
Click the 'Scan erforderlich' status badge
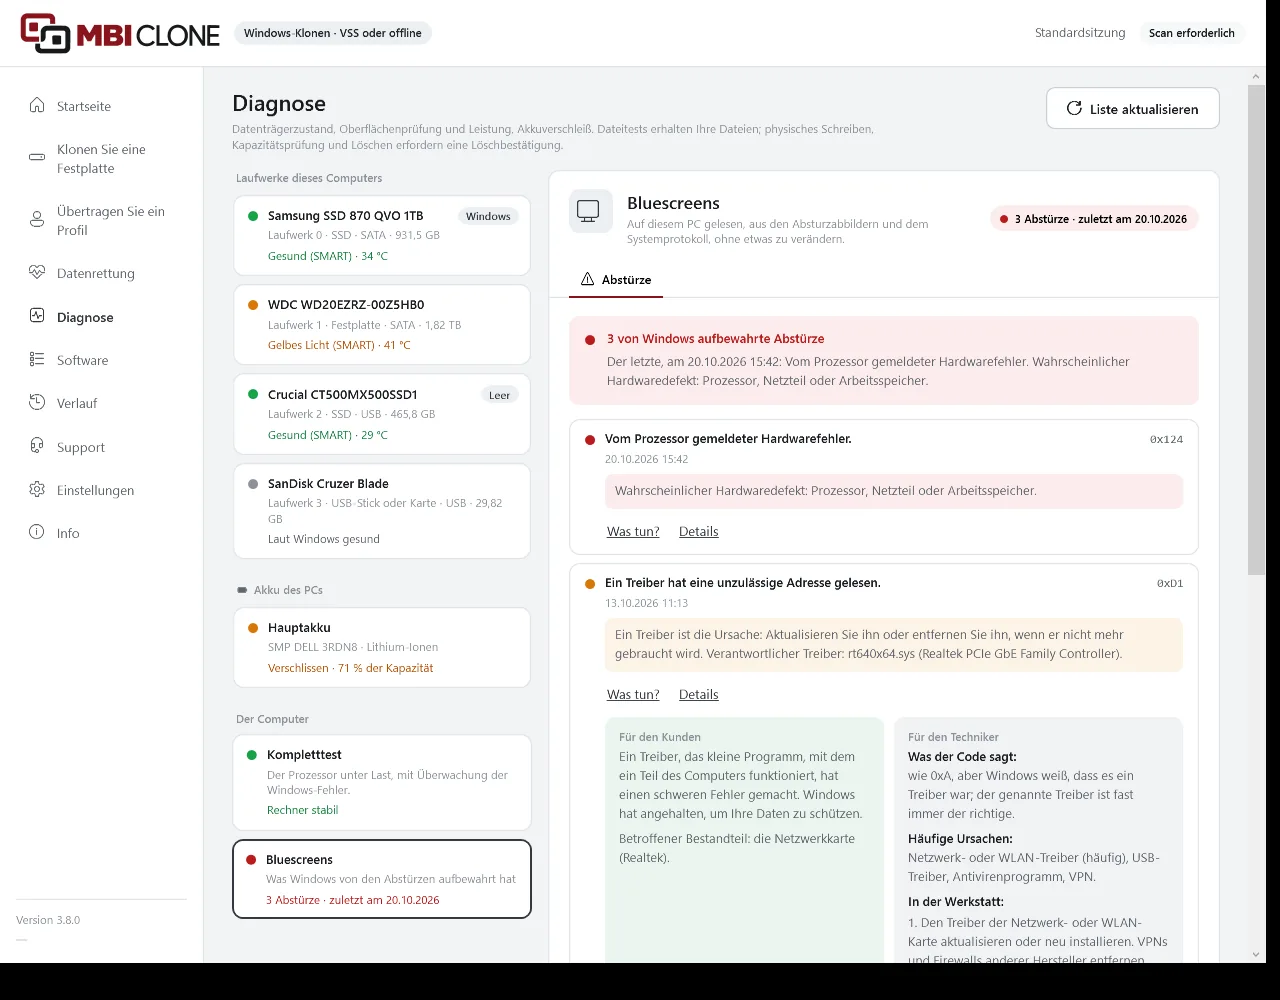pyautogui.click(x=1192, y=33)
